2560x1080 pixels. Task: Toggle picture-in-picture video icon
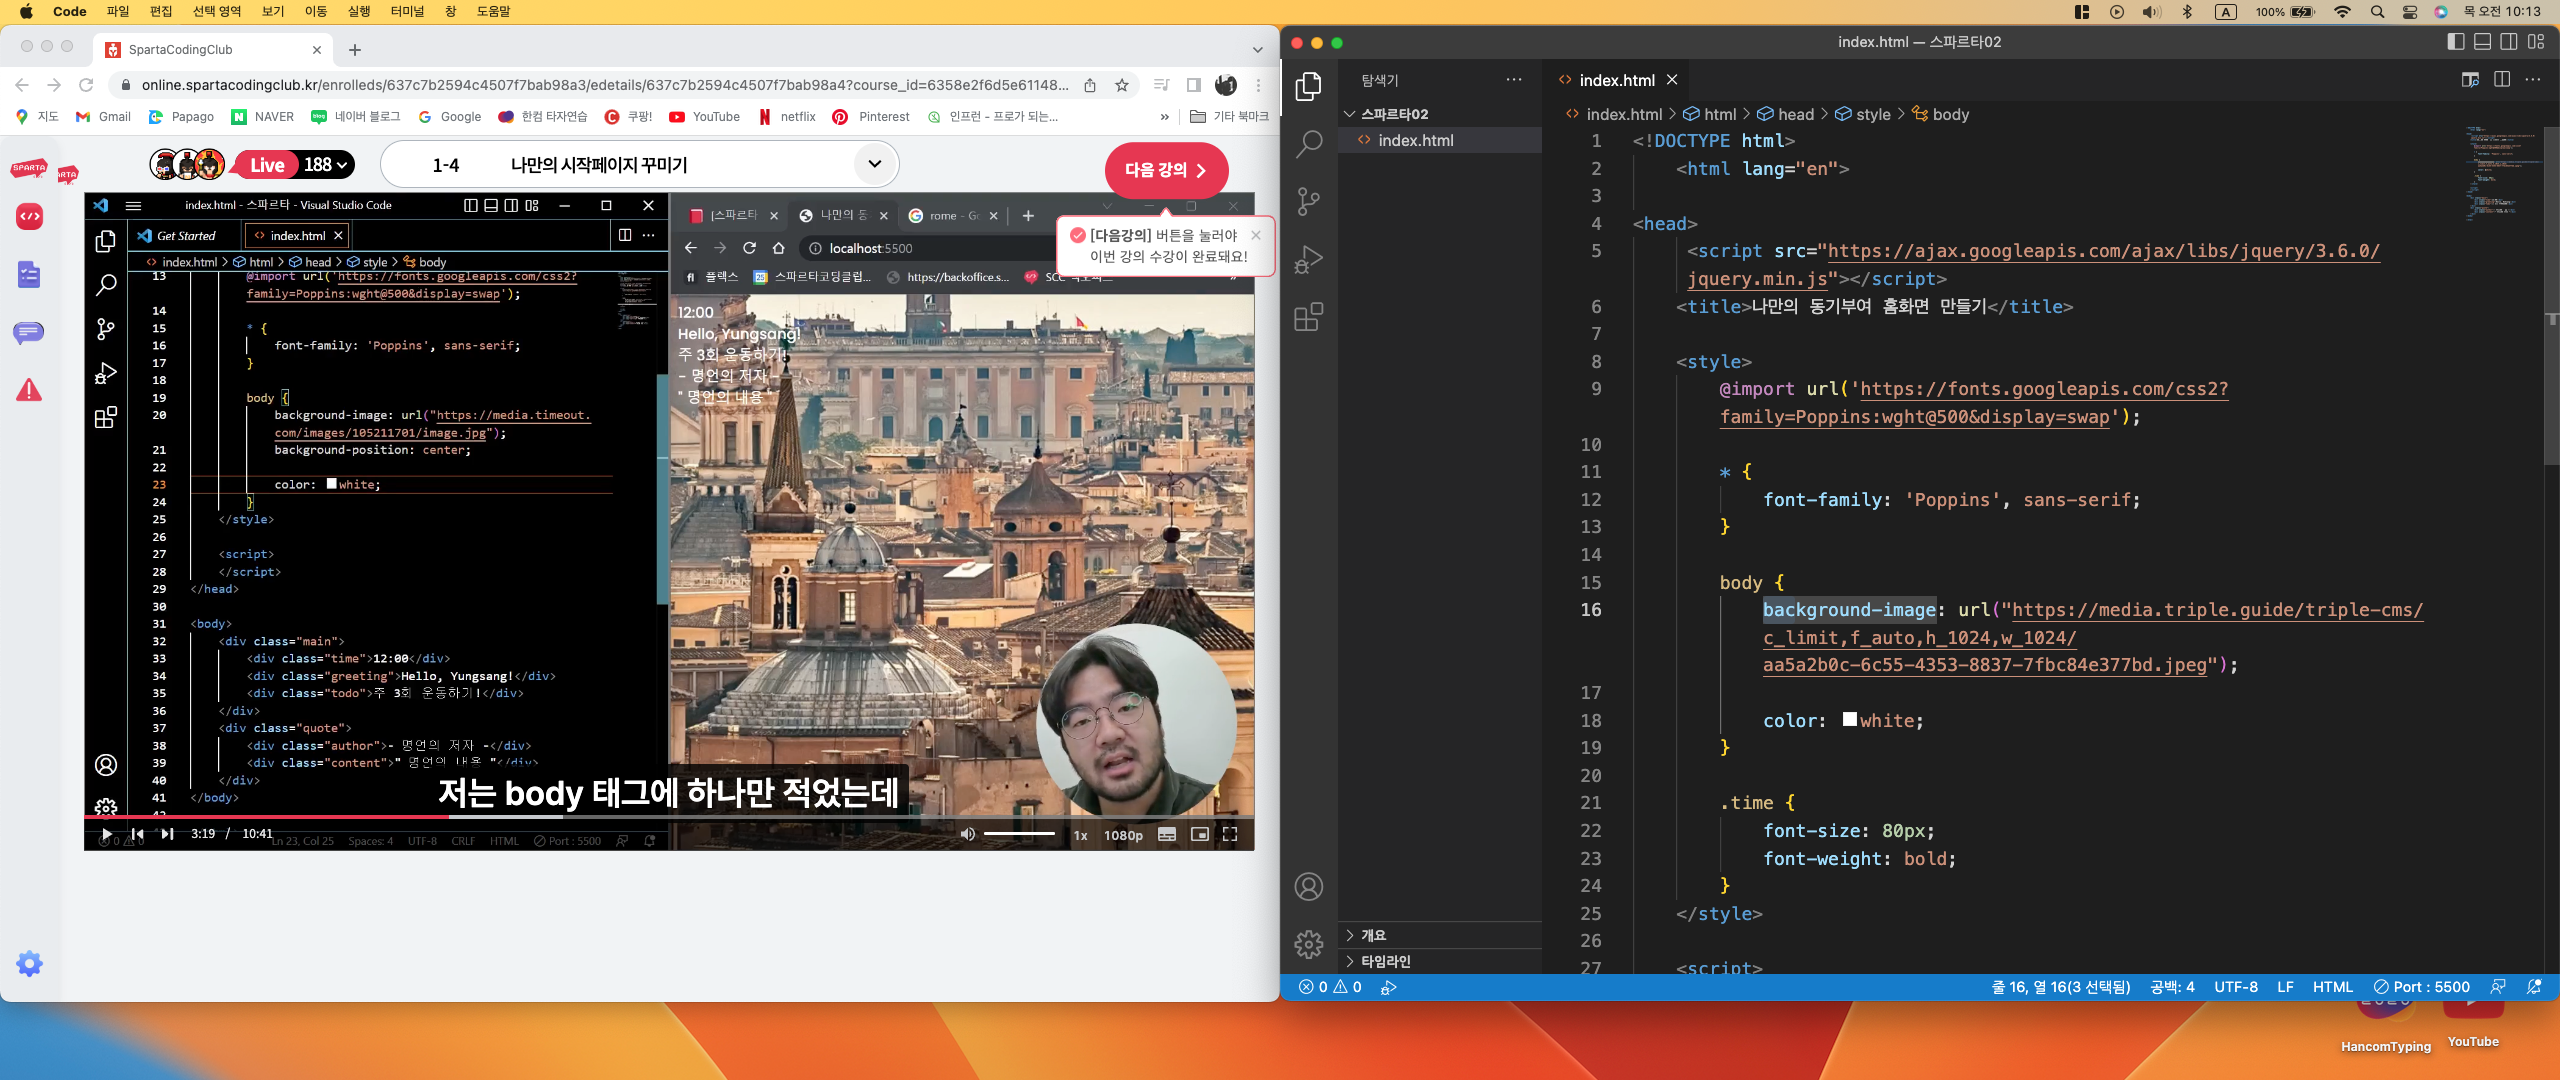1199,834
